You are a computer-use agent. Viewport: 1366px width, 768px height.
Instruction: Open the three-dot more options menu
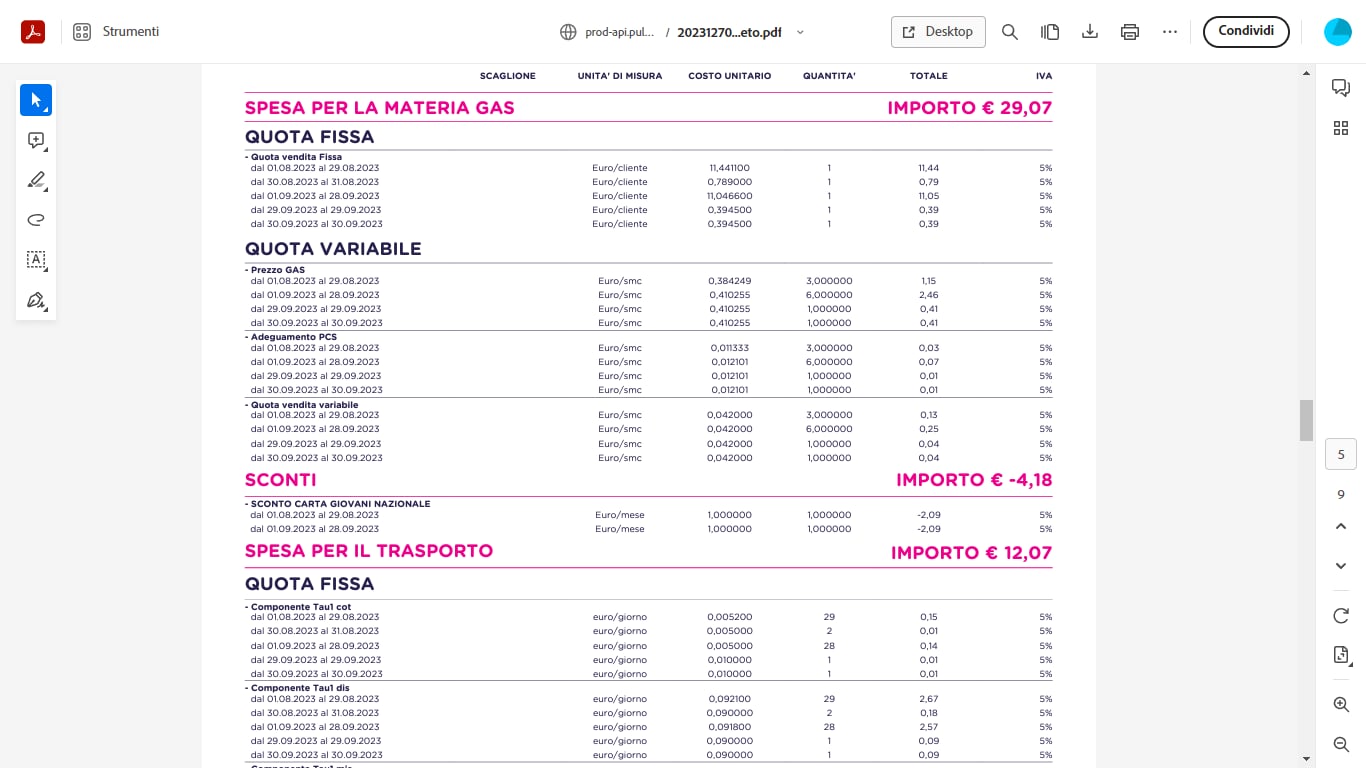1170,32
